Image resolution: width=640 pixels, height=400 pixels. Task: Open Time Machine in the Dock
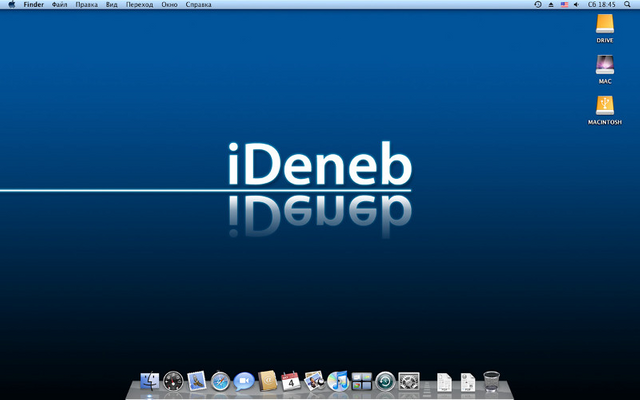coord(385,382)
